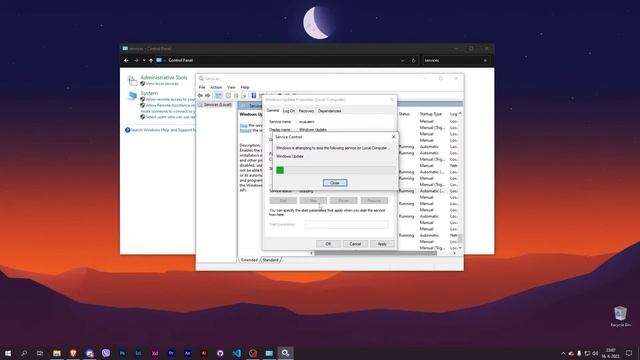The width and height of the screenshot is (640, 360).
Task: Launch Brave browser from taskbar
Action: 73,353
